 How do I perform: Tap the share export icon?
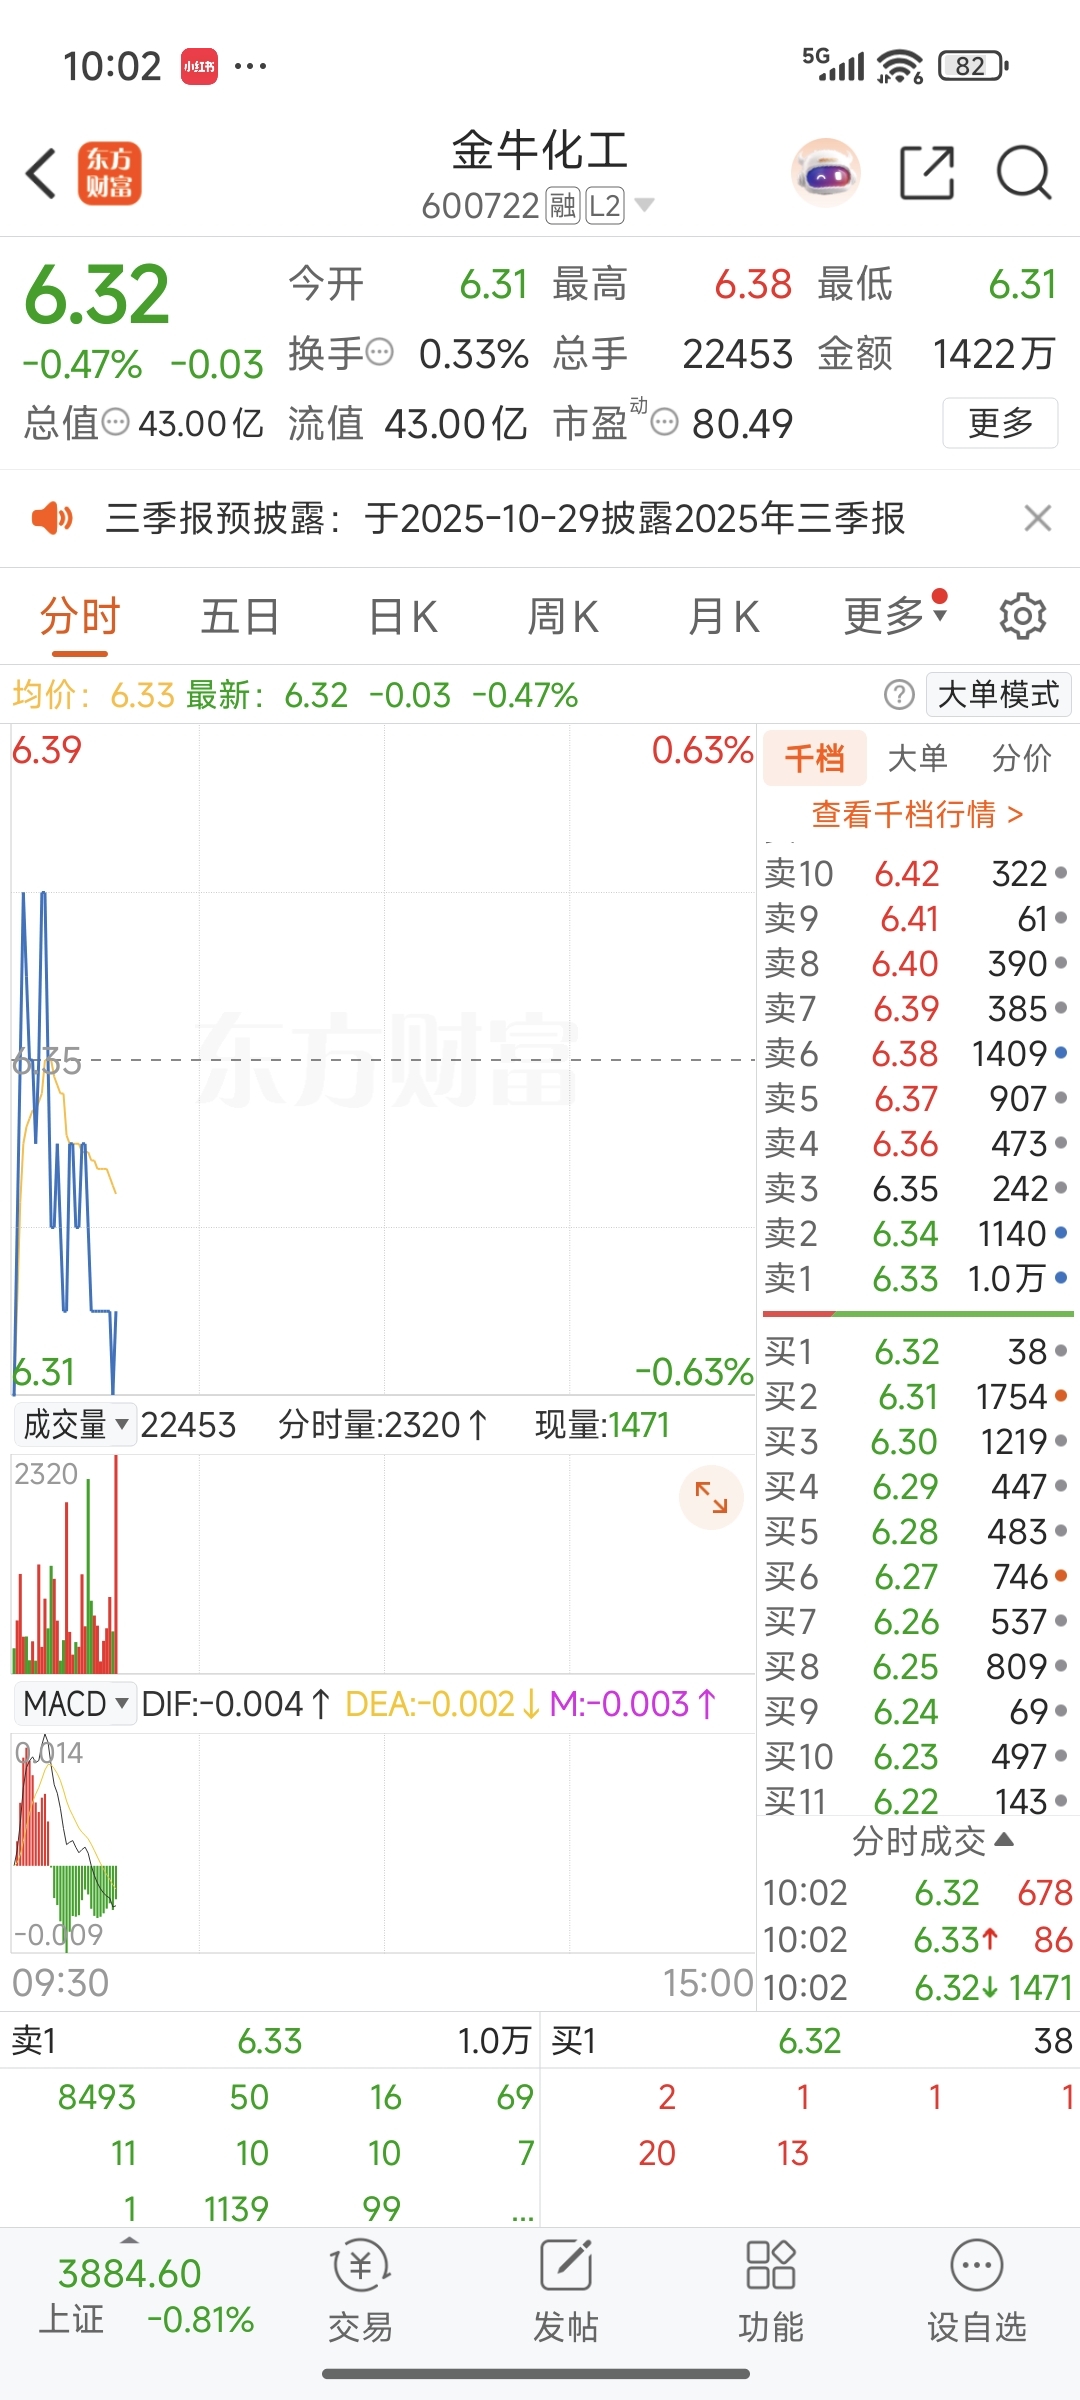pyautogui.click(x=927, y=173)
